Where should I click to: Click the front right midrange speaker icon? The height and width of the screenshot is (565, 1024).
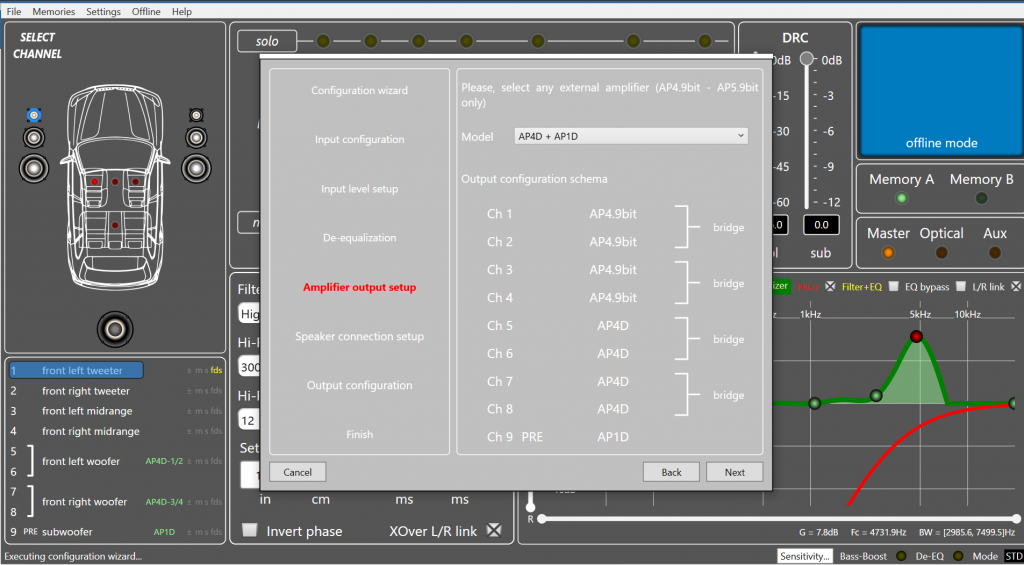point(196,138)
